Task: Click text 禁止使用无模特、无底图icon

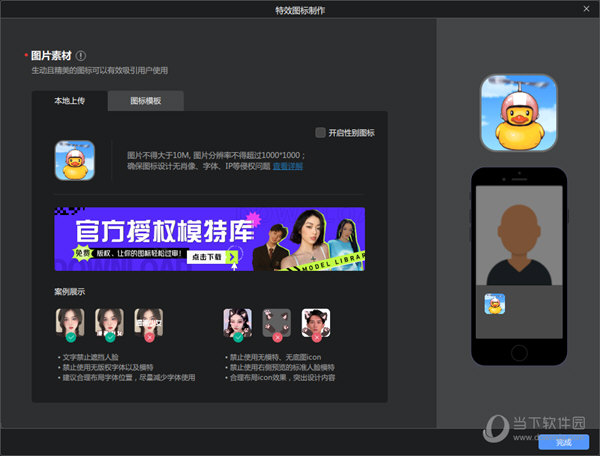Action: tap(276, 357)
